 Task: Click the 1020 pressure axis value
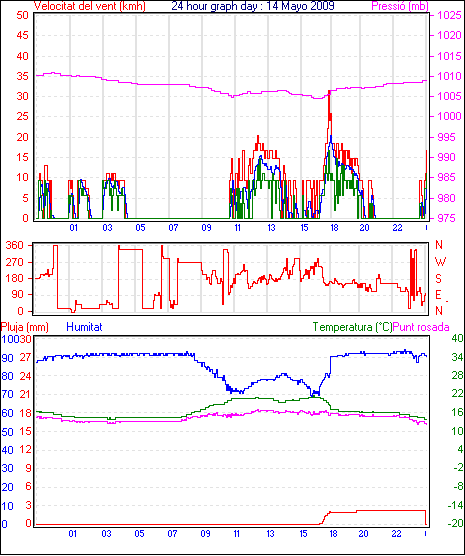[449, 35]
